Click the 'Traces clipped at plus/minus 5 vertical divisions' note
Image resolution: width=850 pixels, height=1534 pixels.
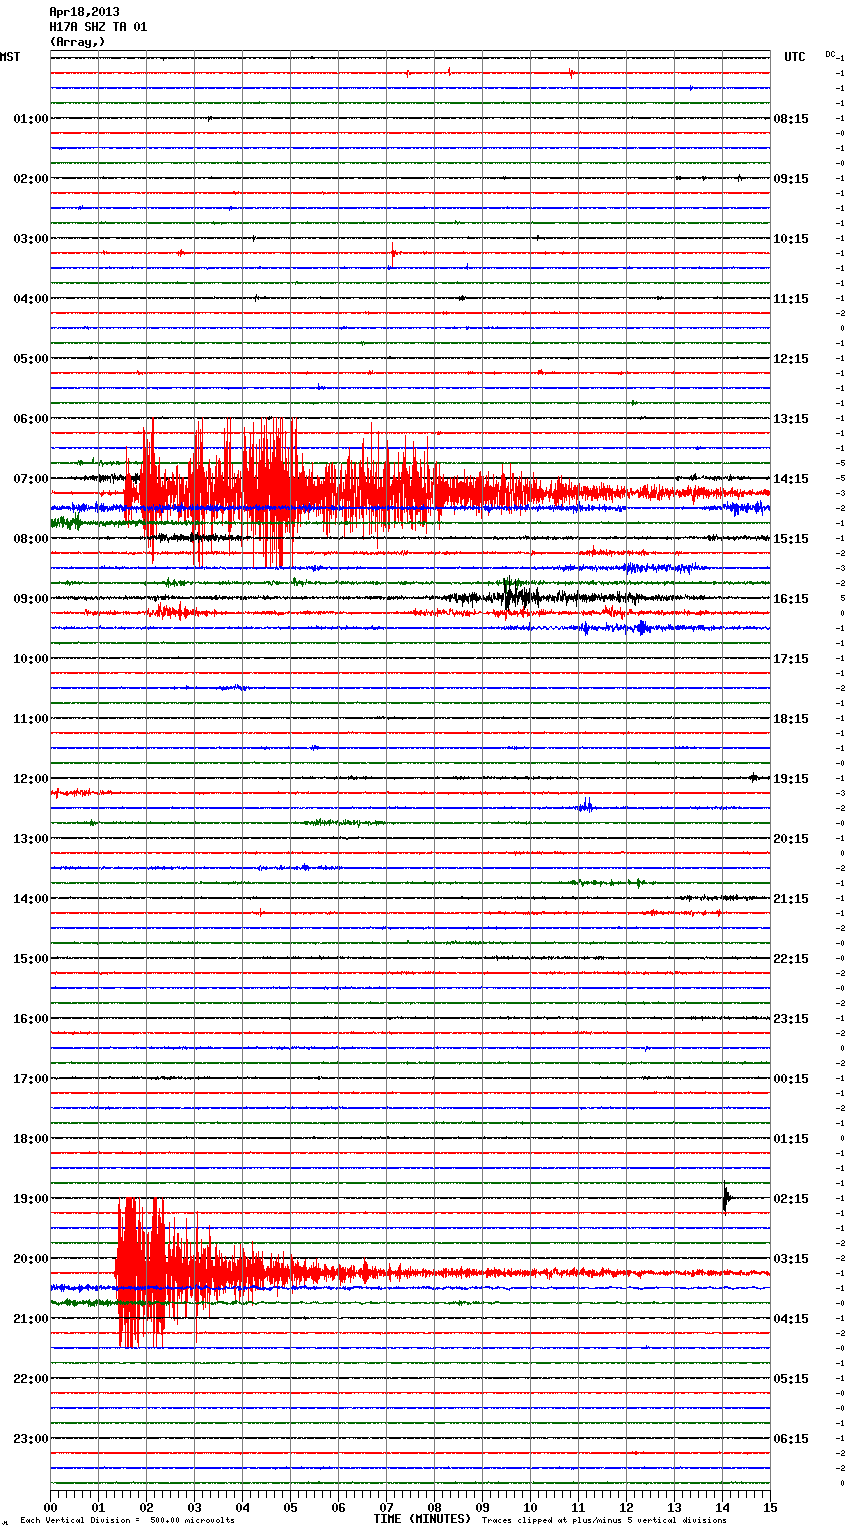[604, 1521]
